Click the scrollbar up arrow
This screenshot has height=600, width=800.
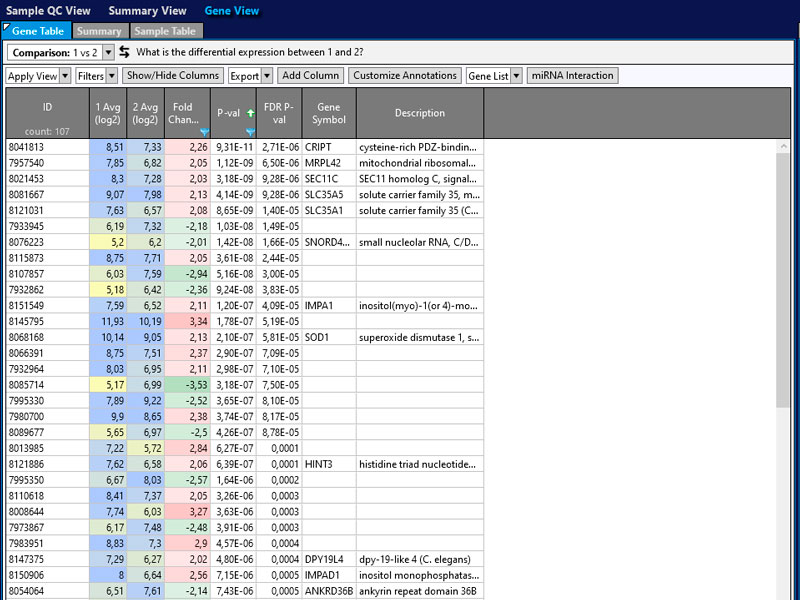coord(783,147)
